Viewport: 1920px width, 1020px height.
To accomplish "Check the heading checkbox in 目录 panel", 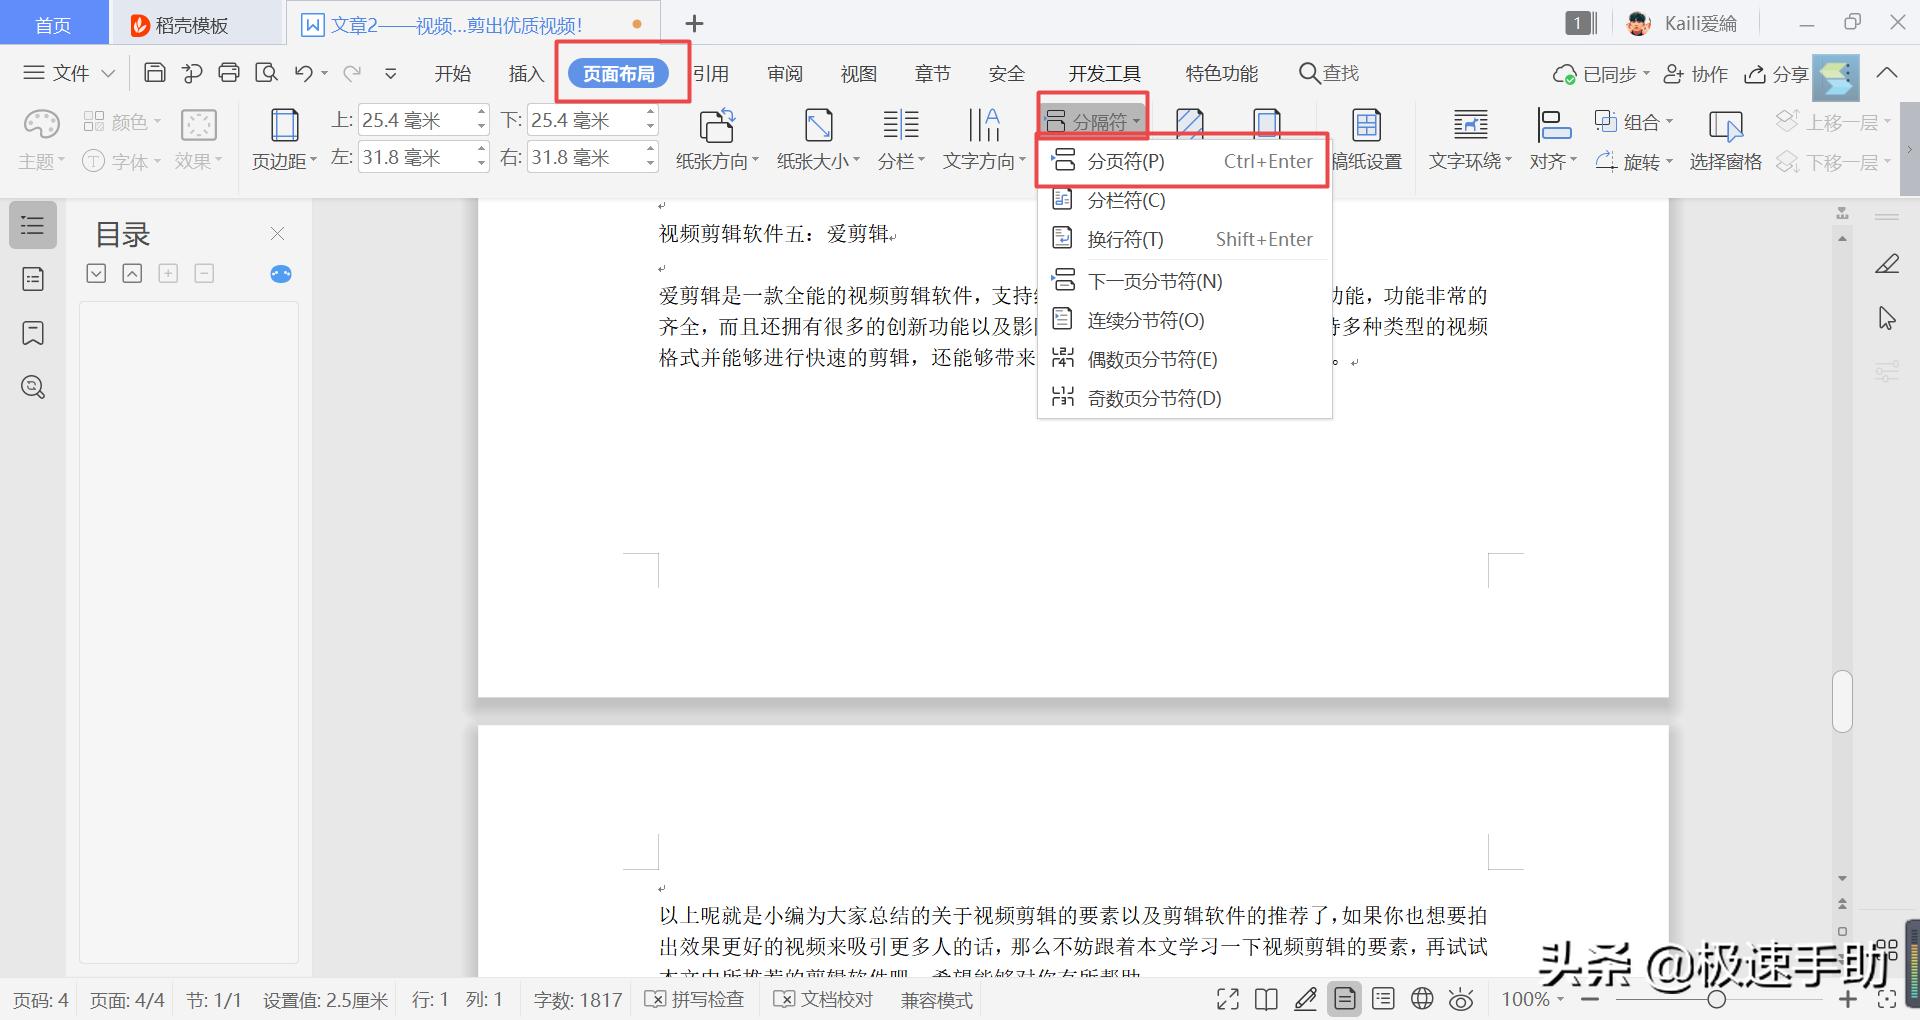I will pyautogui.click(x=96, y=273).
